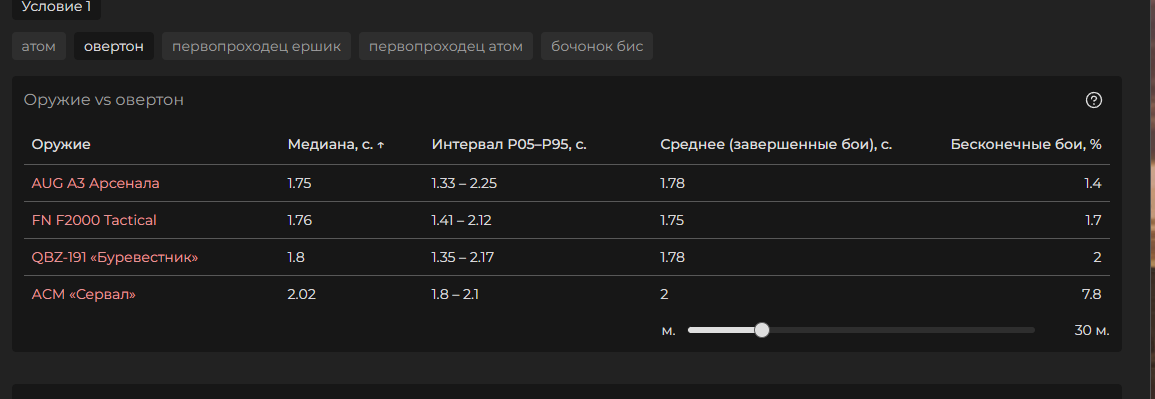
Task: Open the help question mark icon
Action: click(x=1094, y=100)
